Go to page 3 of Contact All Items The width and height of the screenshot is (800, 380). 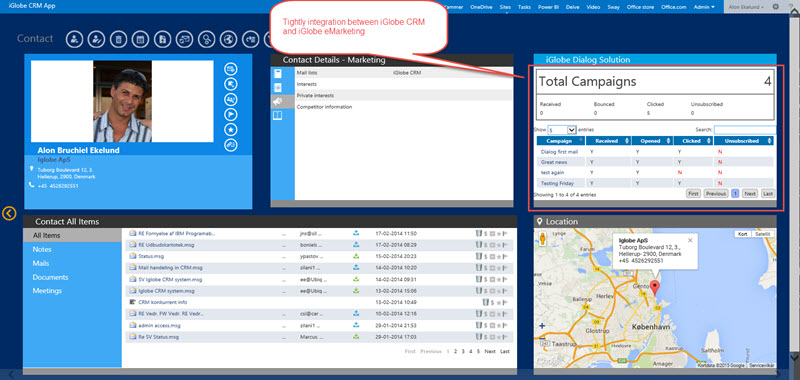tap(463, 351)
